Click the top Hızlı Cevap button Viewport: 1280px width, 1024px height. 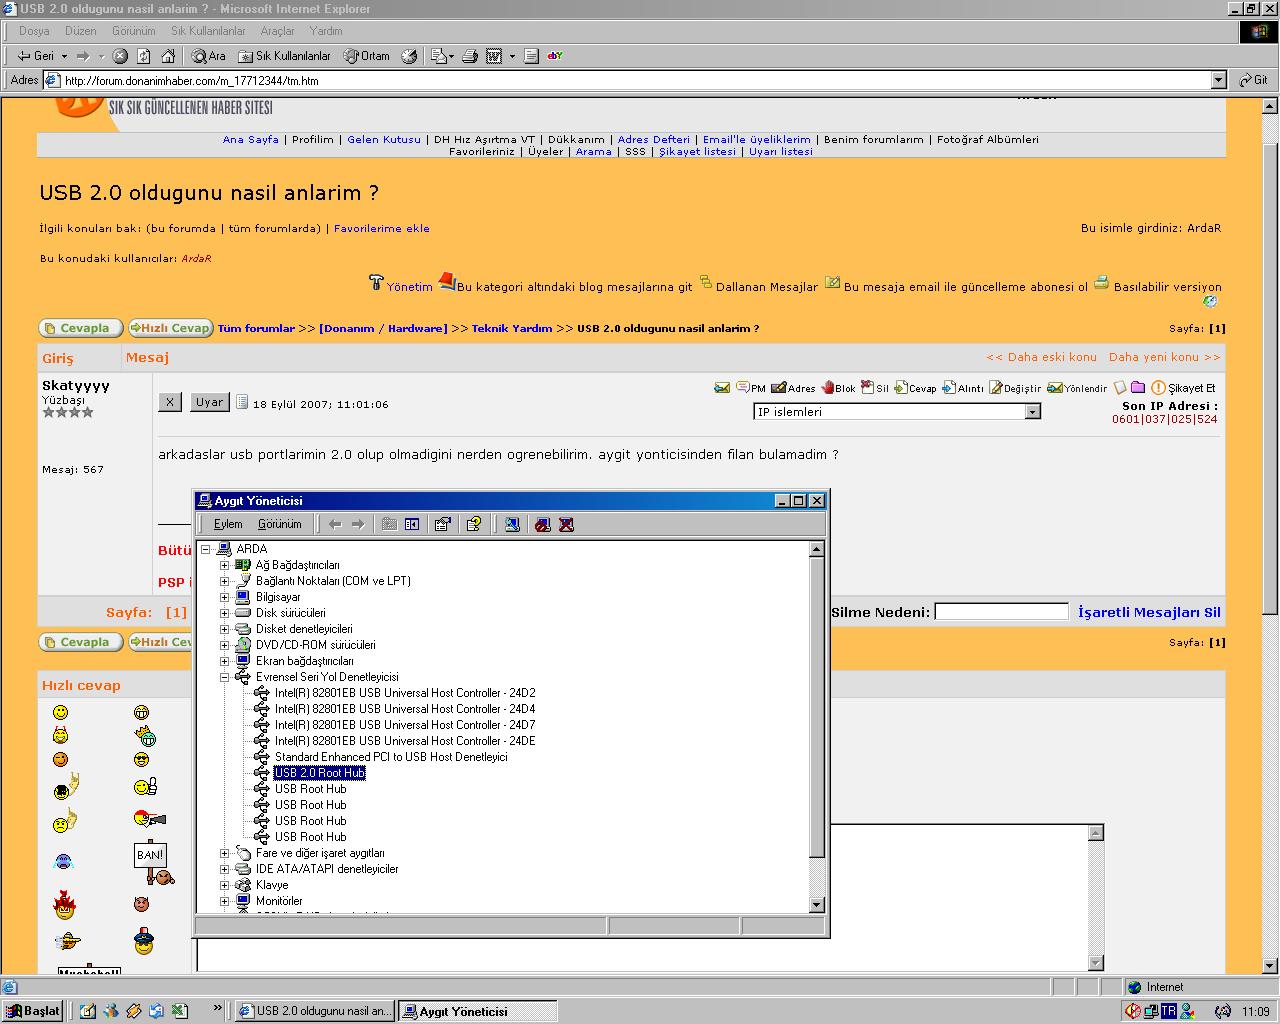pyautogui.click(x=170, y=328)
